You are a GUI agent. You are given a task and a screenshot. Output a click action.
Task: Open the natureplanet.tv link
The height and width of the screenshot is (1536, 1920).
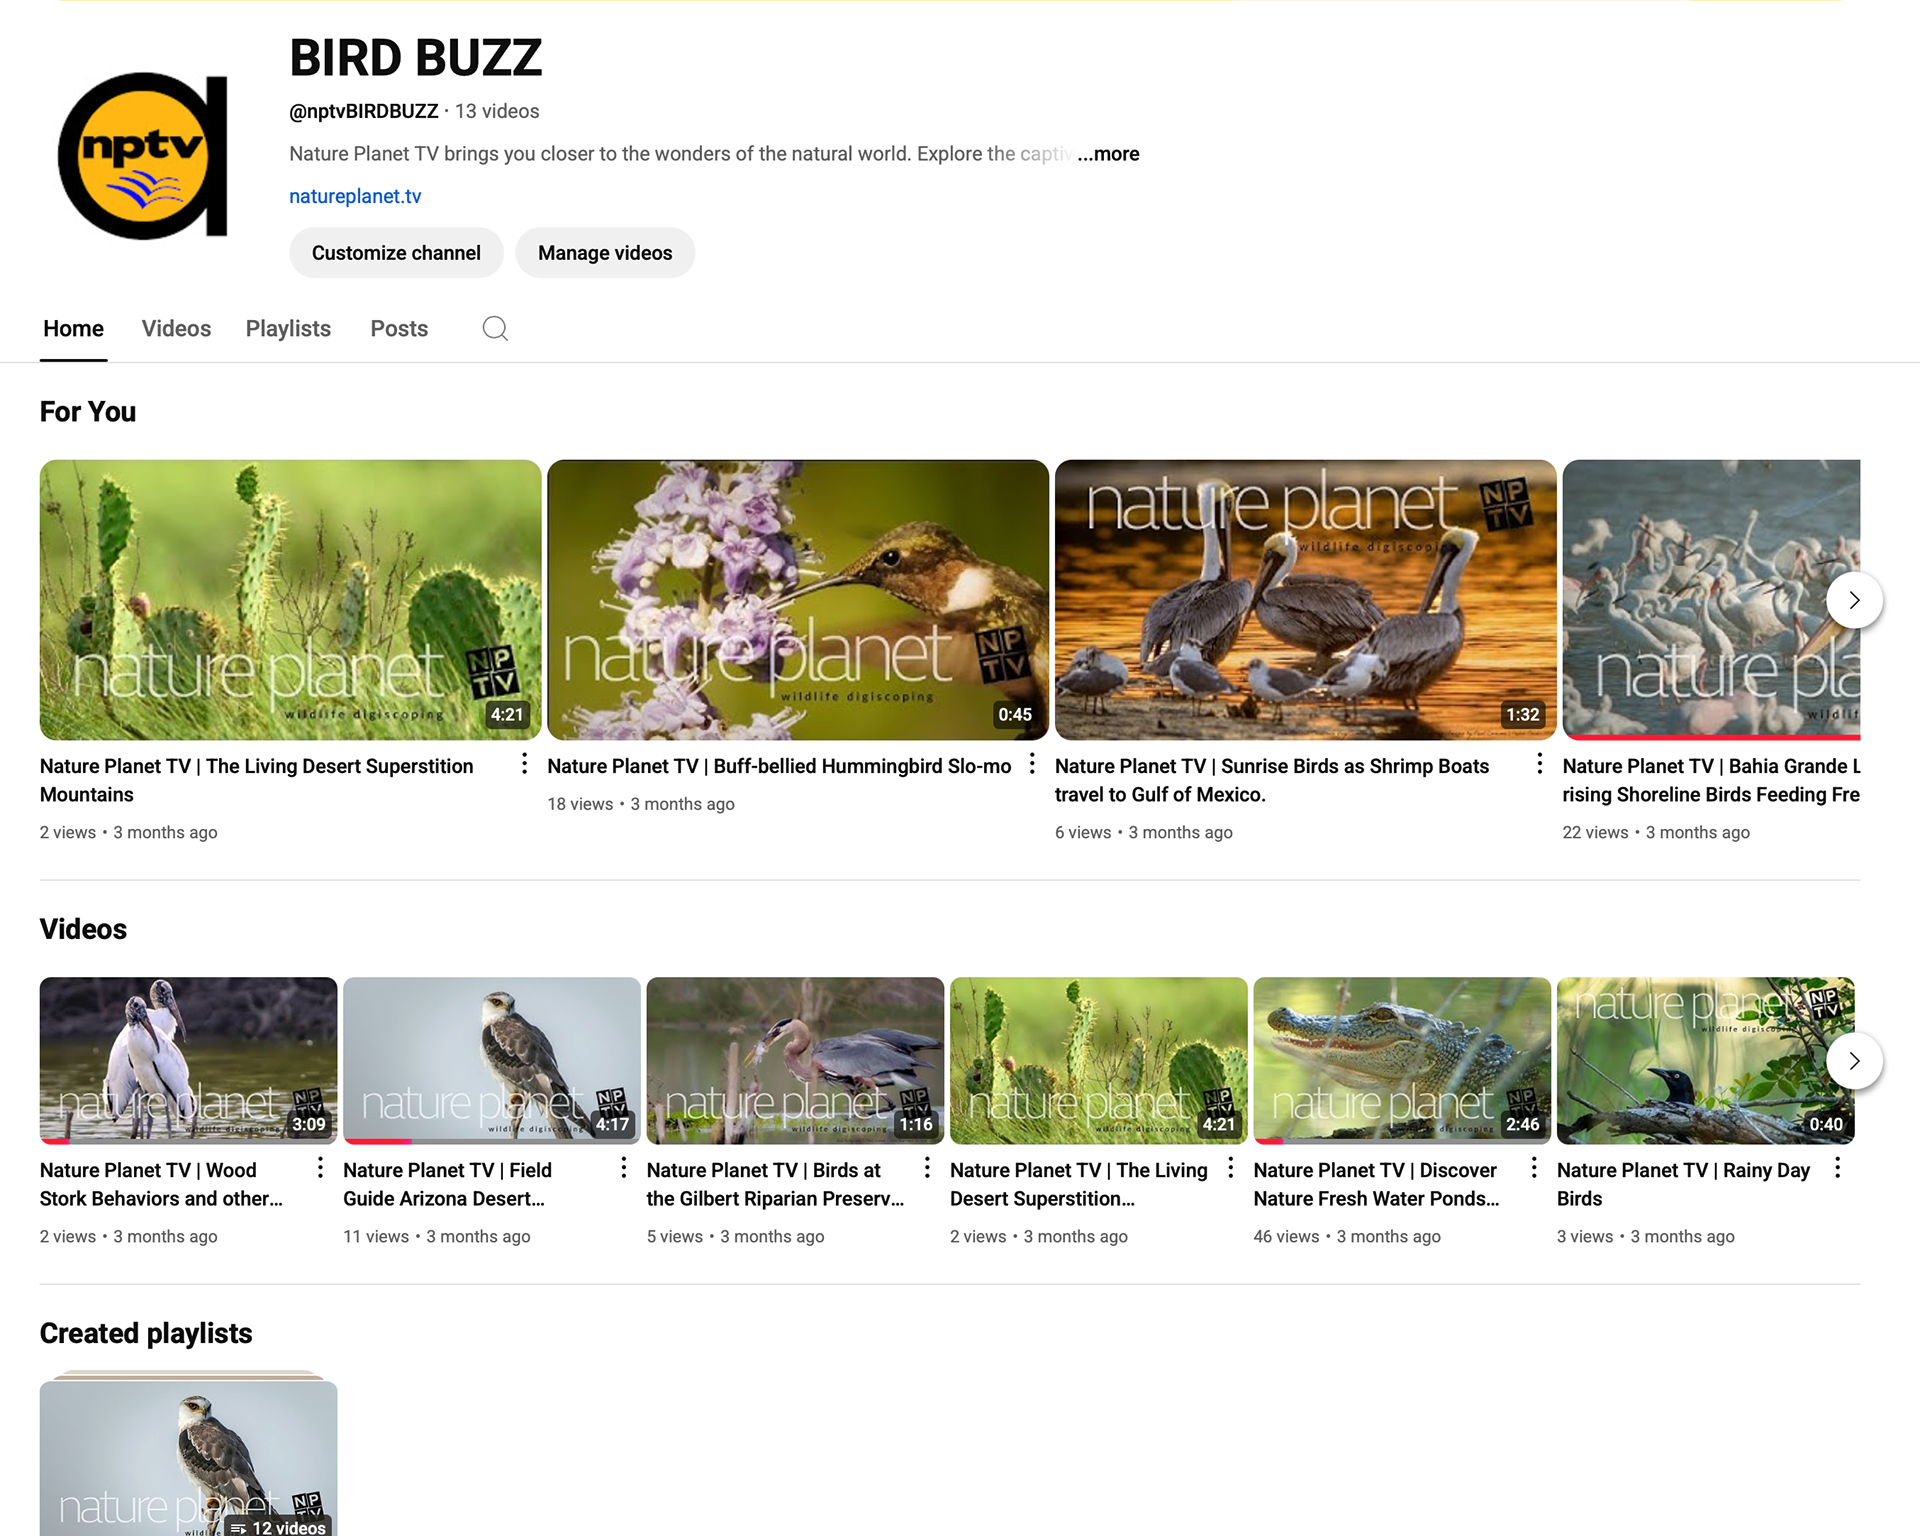355,196
